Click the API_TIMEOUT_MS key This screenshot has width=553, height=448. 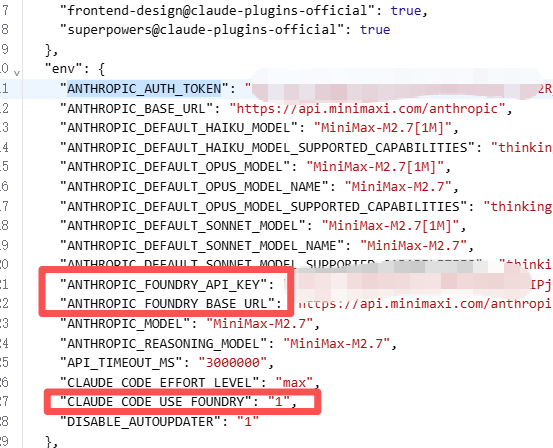click(x=121, y=363)
